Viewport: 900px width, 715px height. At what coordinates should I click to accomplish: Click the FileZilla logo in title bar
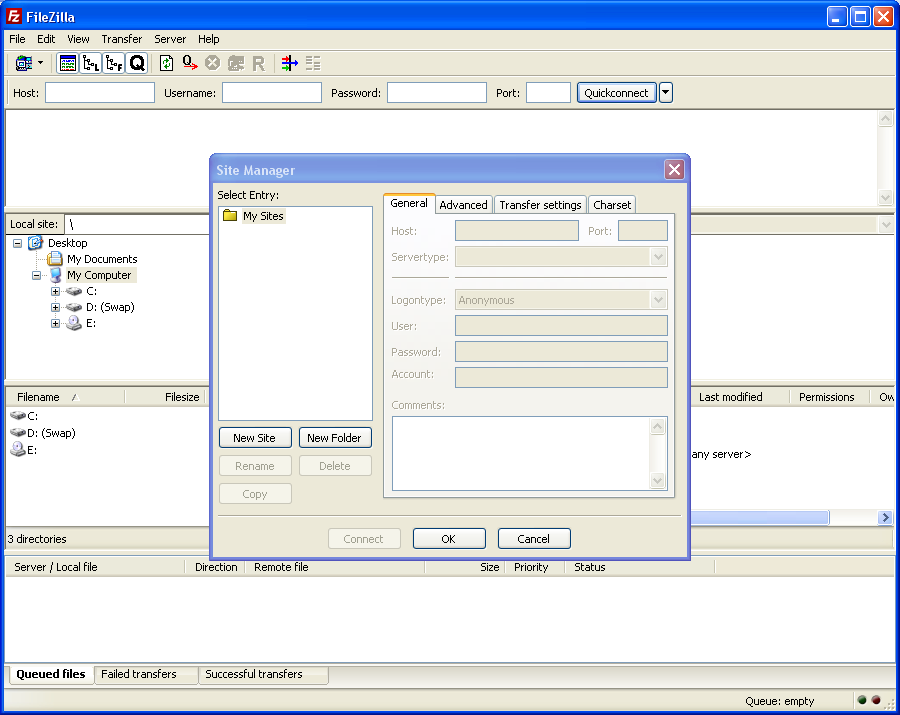14,17
